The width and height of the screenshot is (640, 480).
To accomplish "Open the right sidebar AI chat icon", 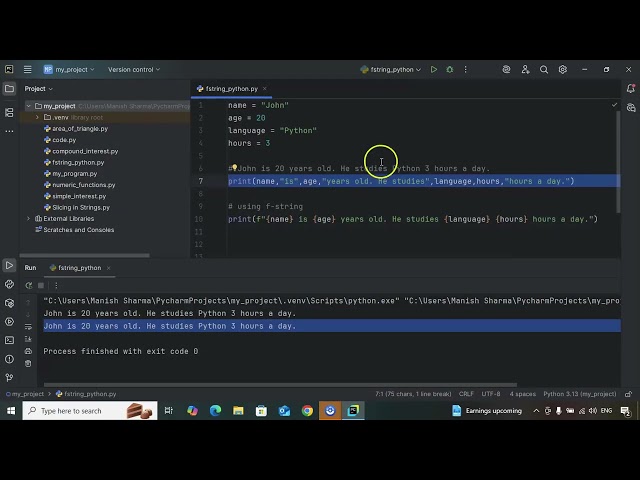I will click(631, 108).
